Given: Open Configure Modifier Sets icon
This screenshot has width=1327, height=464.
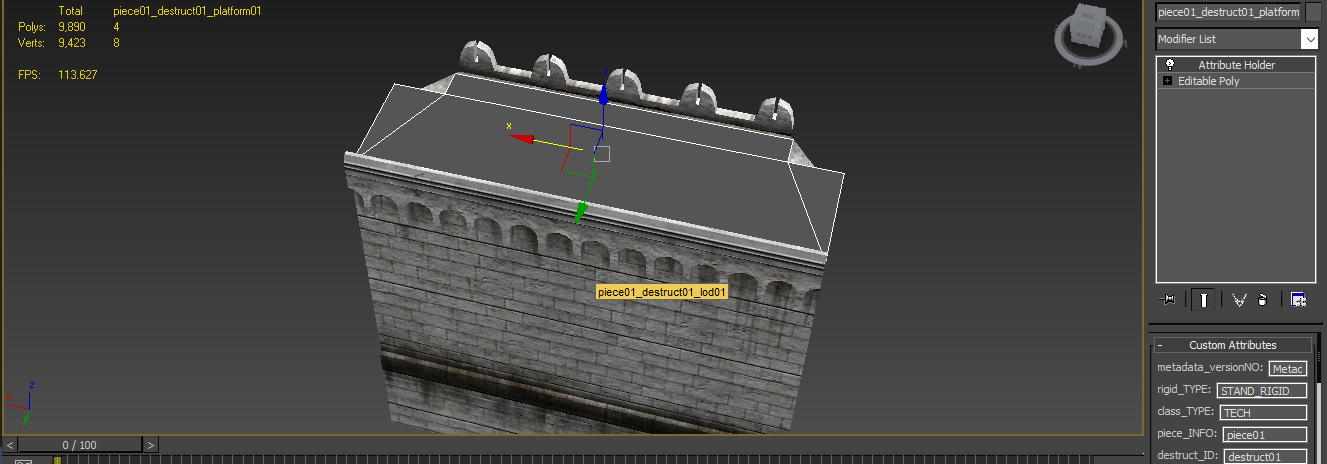Looking at the screenshot, I should [1298, 299].
